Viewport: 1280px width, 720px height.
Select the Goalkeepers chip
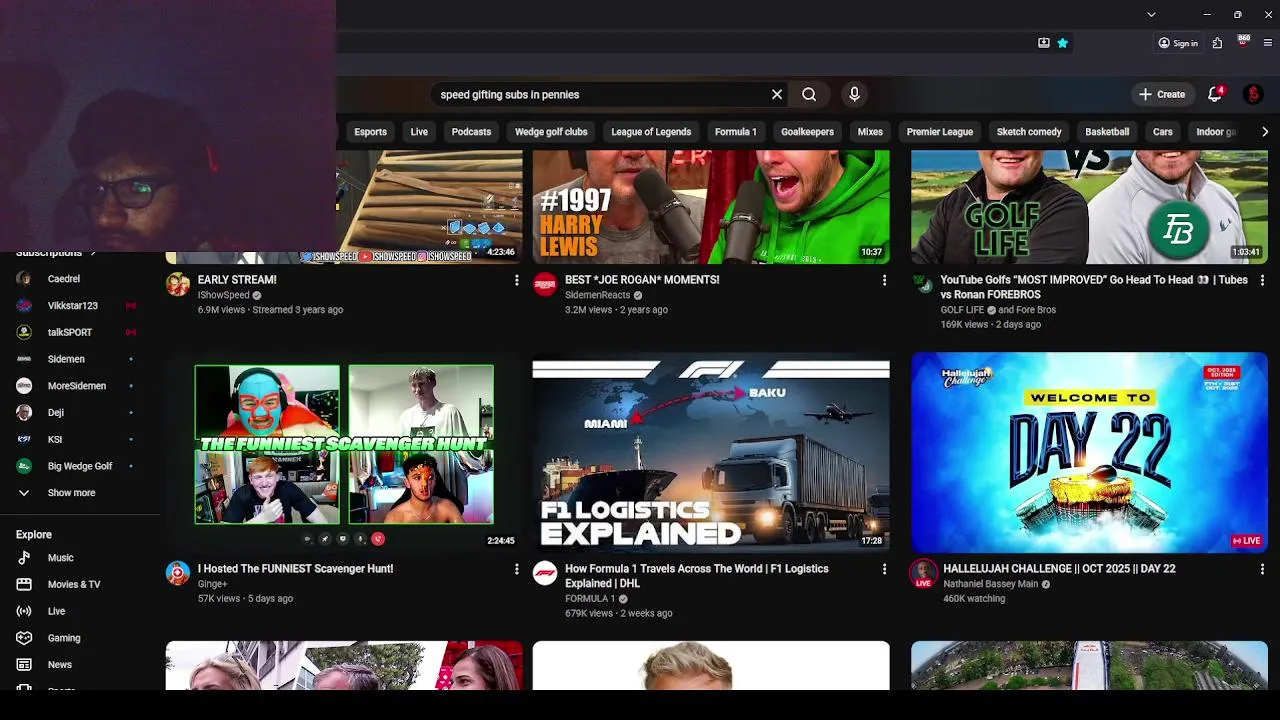click(807, 132)
